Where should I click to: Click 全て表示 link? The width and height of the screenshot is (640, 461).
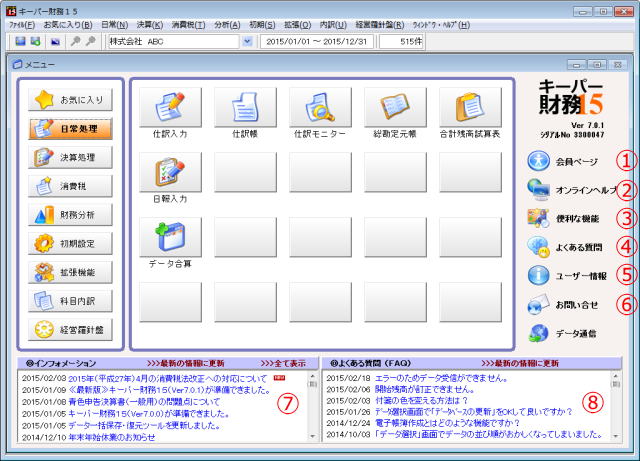[283, 363]
